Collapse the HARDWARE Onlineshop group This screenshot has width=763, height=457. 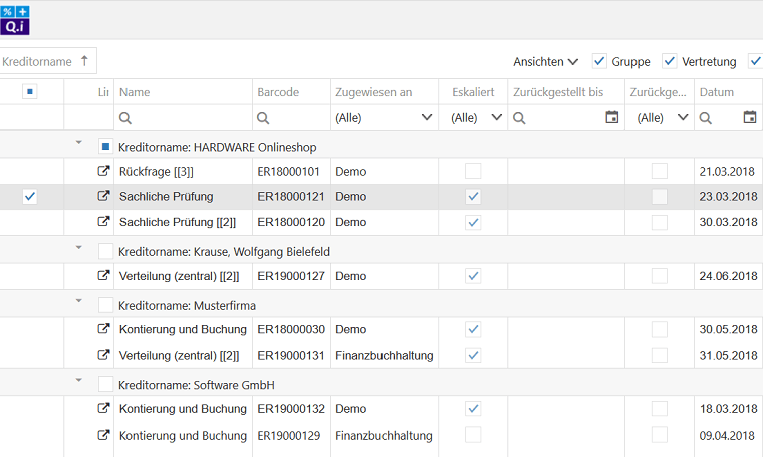[x=79, y=143]
